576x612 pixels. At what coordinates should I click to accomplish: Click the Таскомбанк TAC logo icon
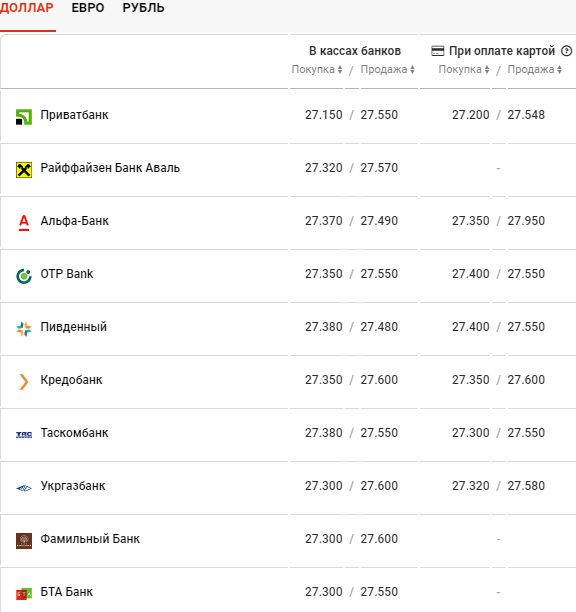click(23, 435)
